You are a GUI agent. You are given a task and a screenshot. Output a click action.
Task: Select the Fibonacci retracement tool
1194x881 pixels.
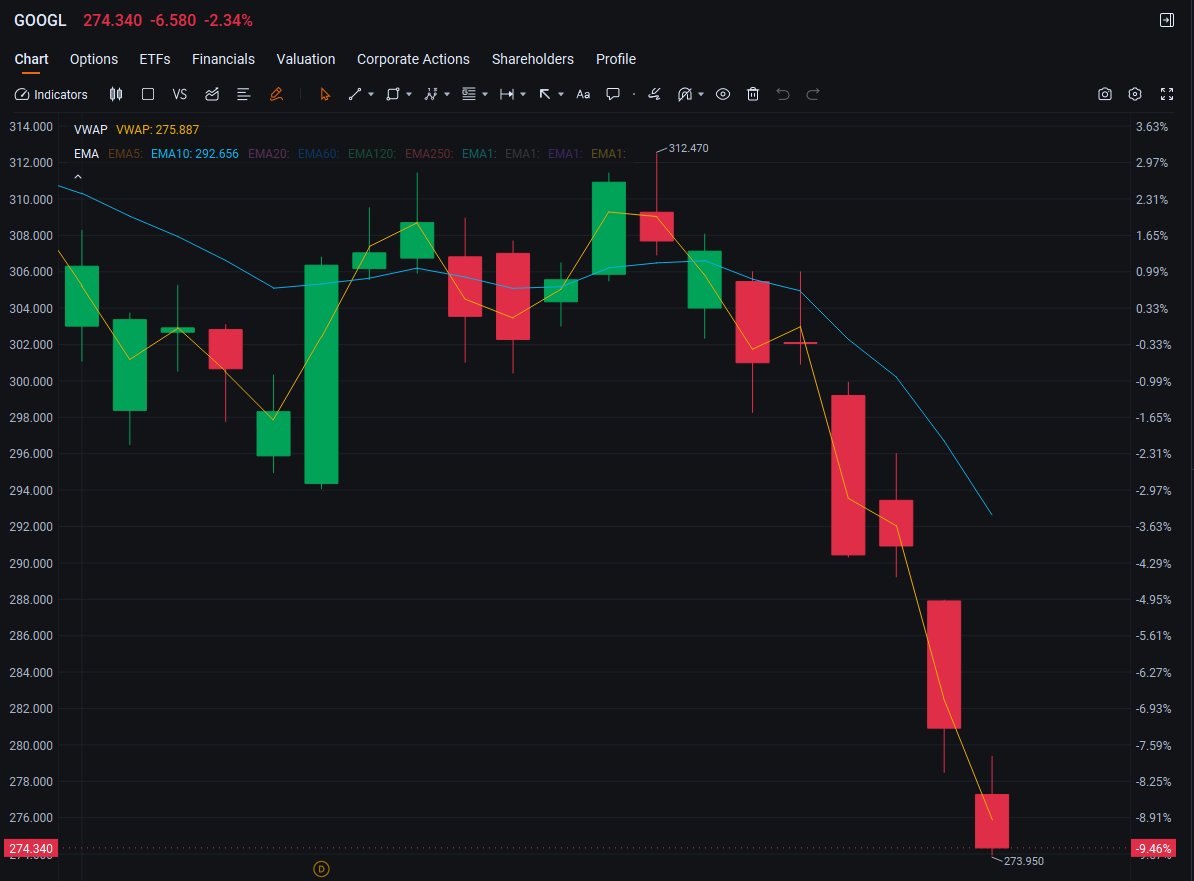(468, 94)
